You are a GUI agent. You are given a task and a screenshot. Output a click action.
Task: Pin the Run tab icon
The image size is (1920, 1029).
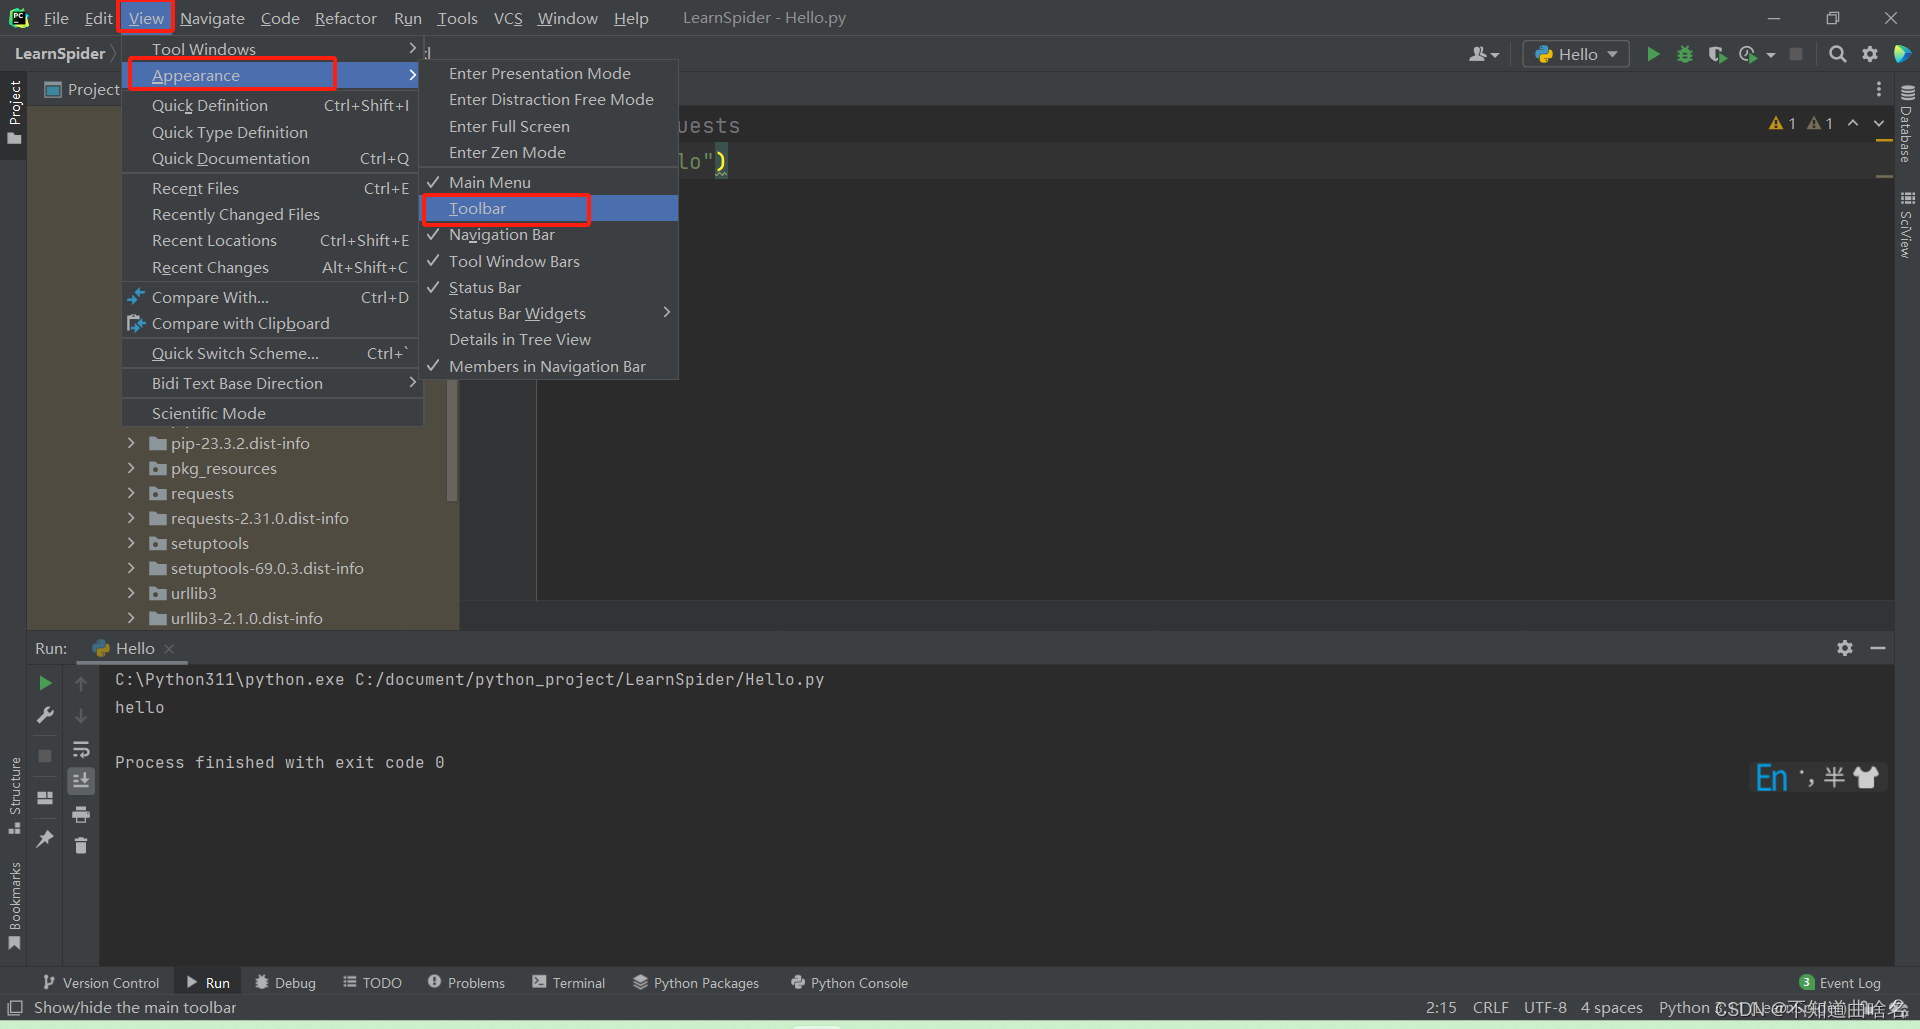[45, 839]
